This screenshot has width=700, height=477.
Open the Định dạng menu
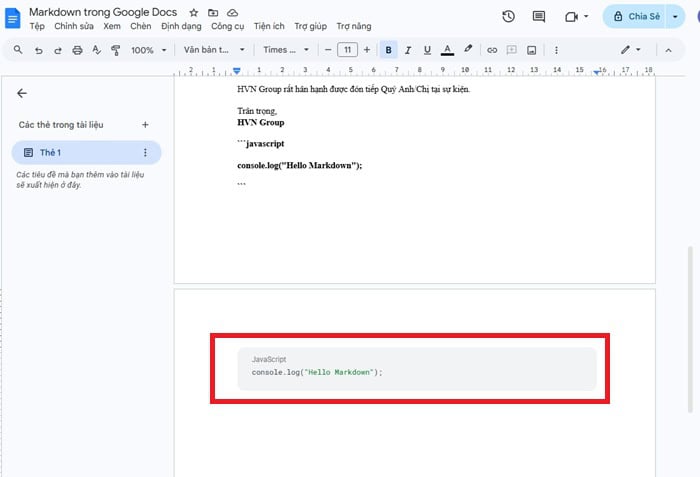181,26
